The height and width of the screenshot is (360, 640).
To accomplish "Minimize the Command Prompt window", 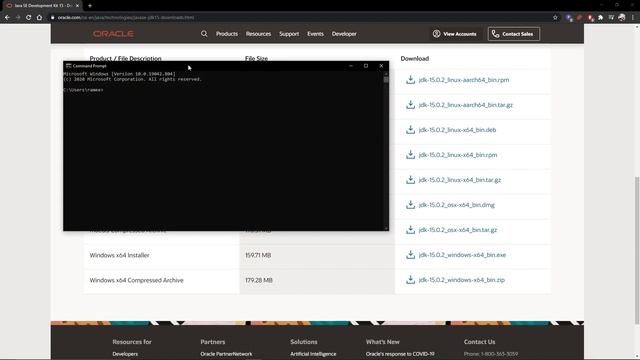I will click(351, 66).
